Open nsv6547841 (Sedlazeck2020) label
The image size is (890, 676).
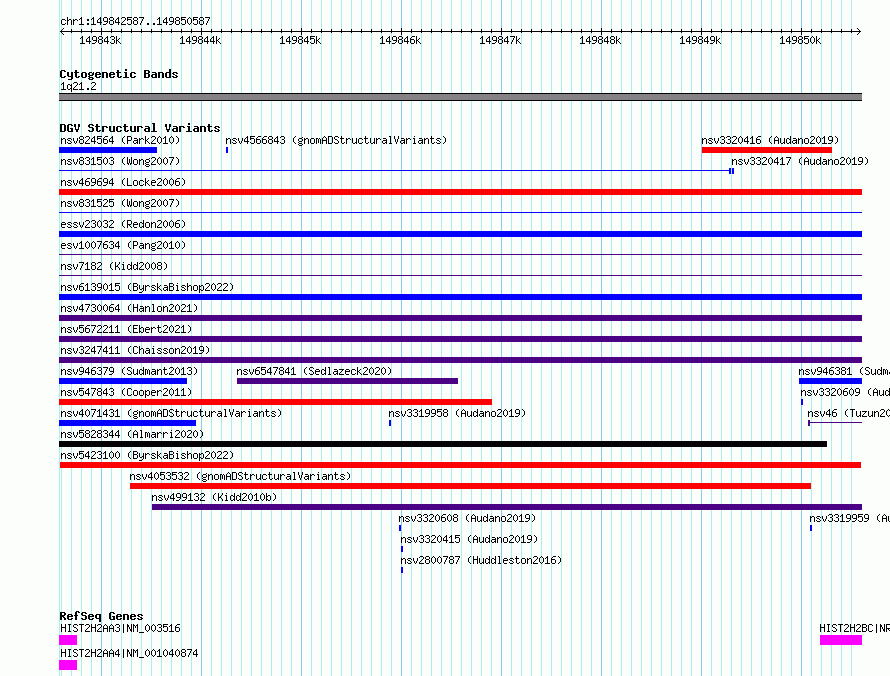pos(314,371)
